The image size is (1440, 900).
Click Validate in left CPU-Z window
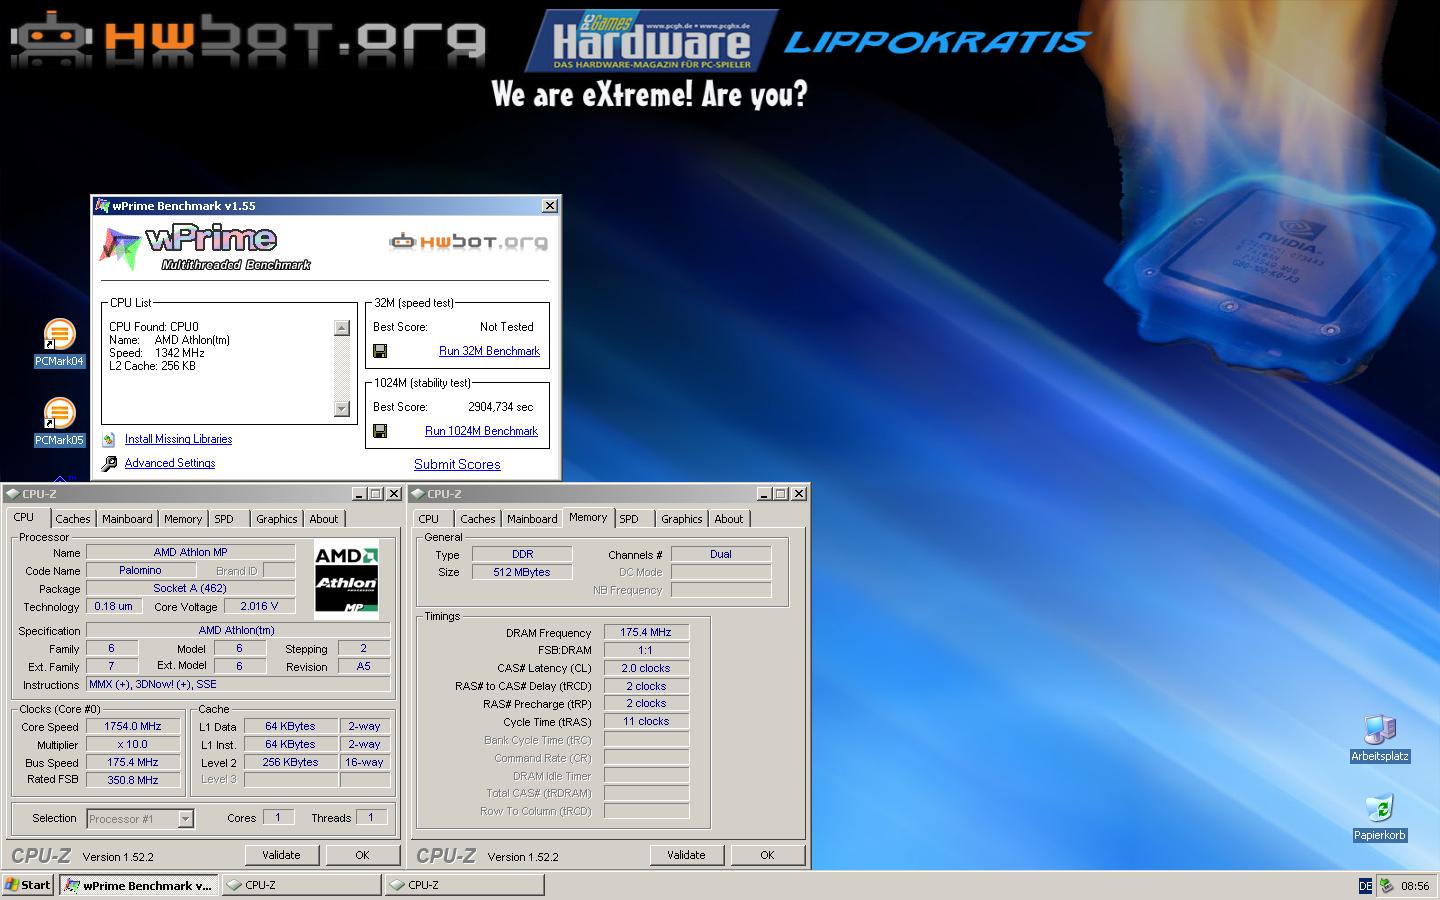[281, 855]
